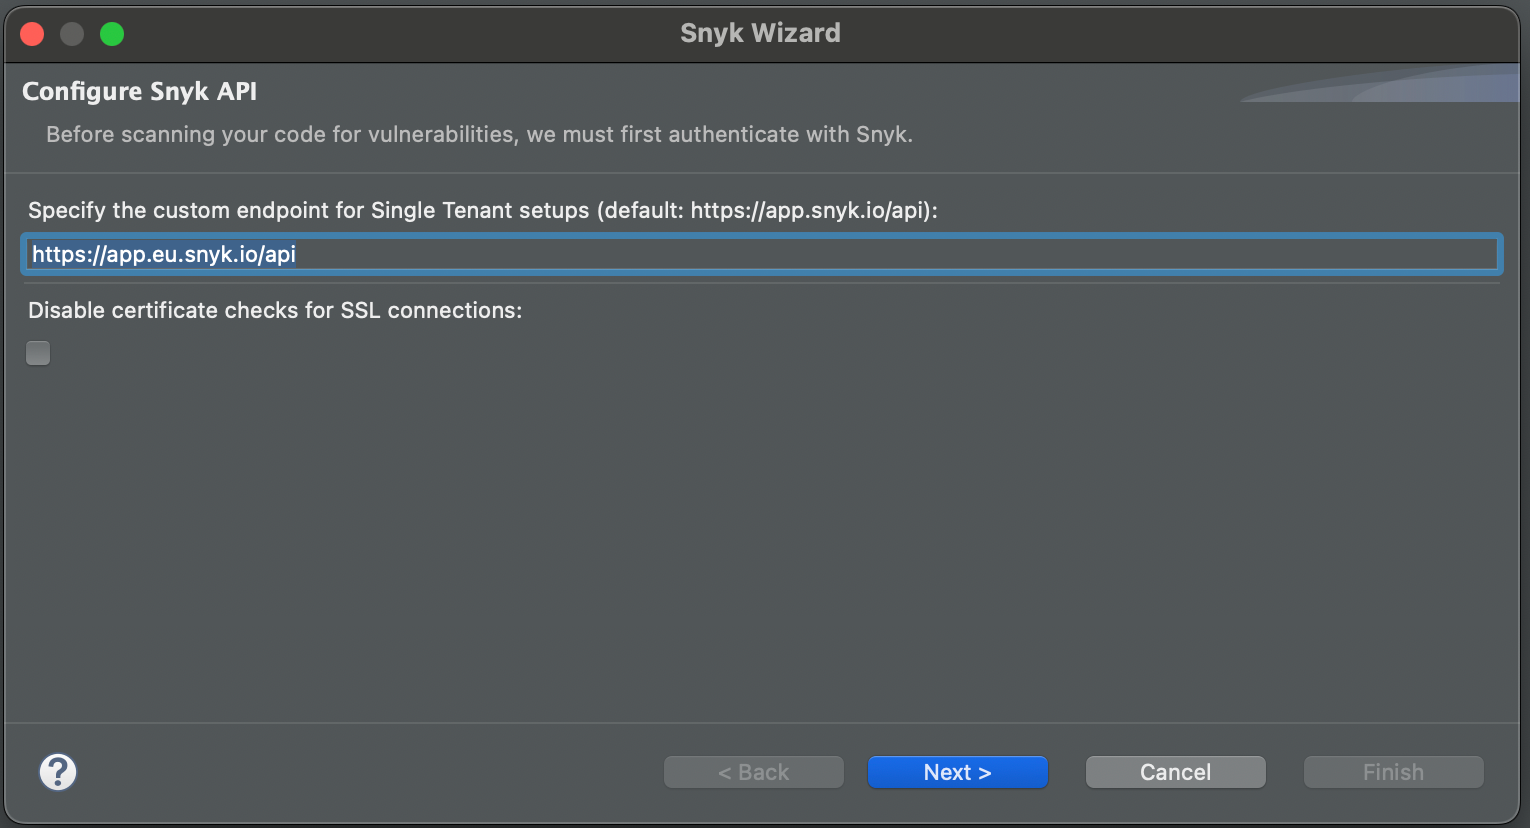Focus the custom endpoint URL field
1530x828 pixels.
pyautogui.click(x=760, y=254)
